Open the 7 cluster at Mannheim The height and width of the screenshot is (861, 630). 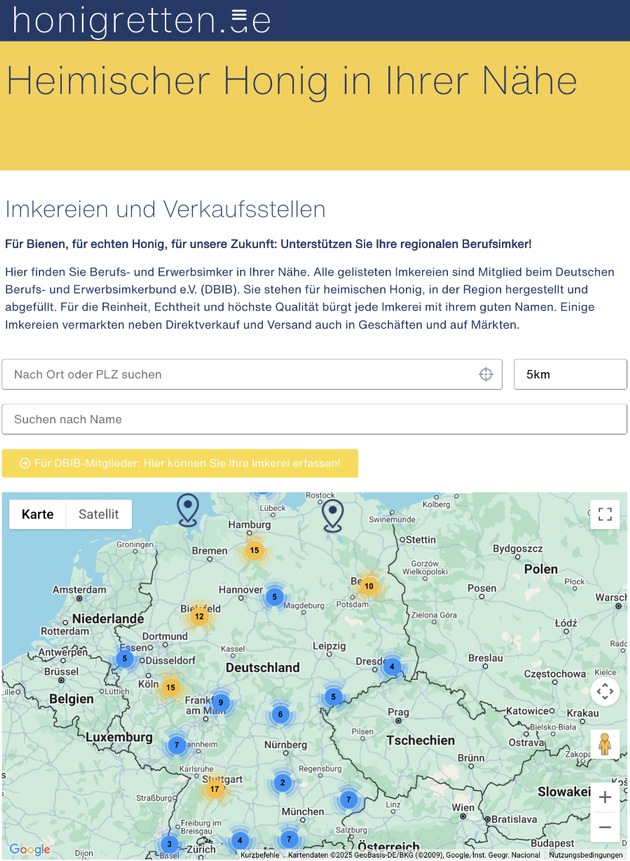[177, 745]
